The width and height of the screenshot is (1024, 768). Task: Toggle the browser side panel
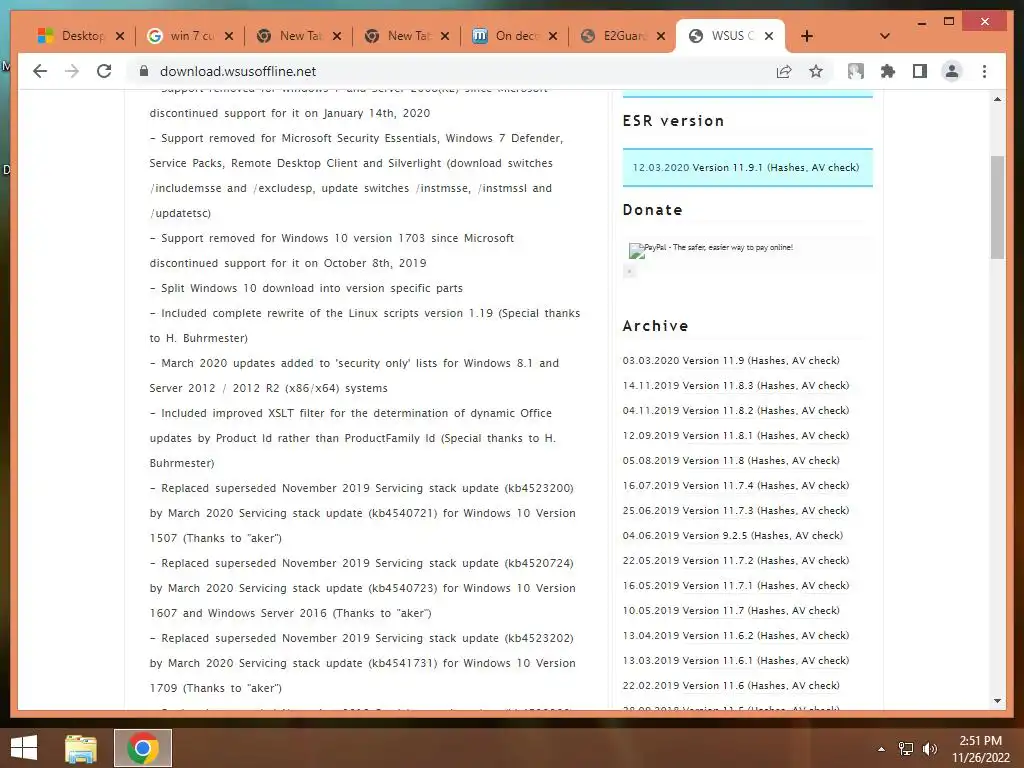coord(920,71)
